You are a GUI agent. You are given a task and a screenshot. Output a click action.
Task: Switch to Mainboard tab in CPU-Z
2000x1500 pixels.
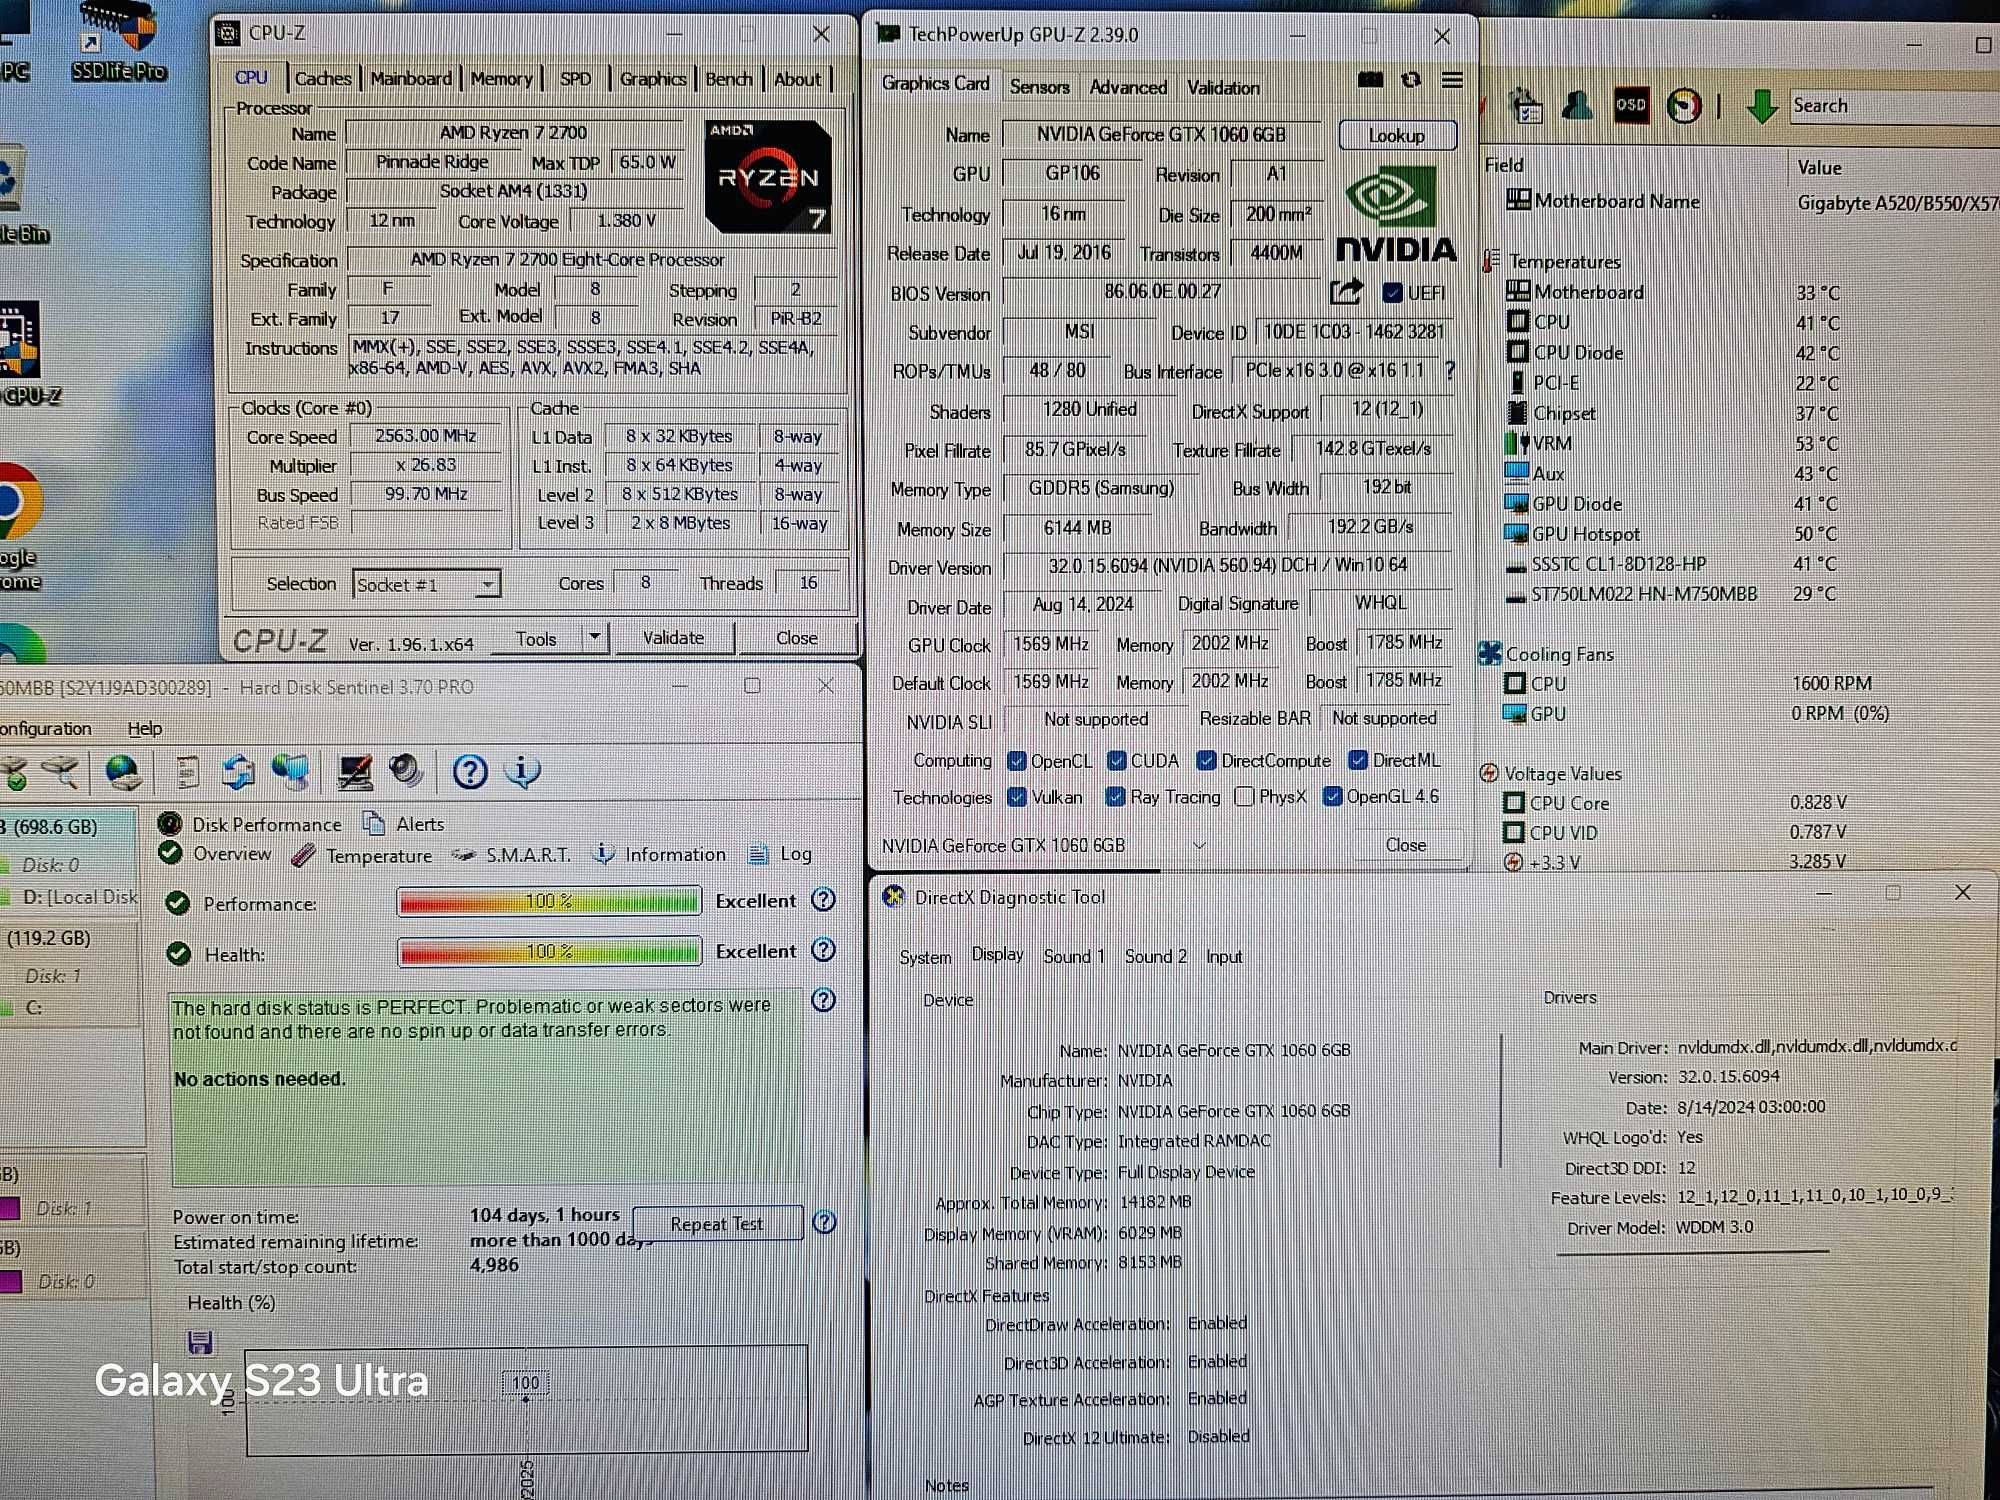click(411, 78)
